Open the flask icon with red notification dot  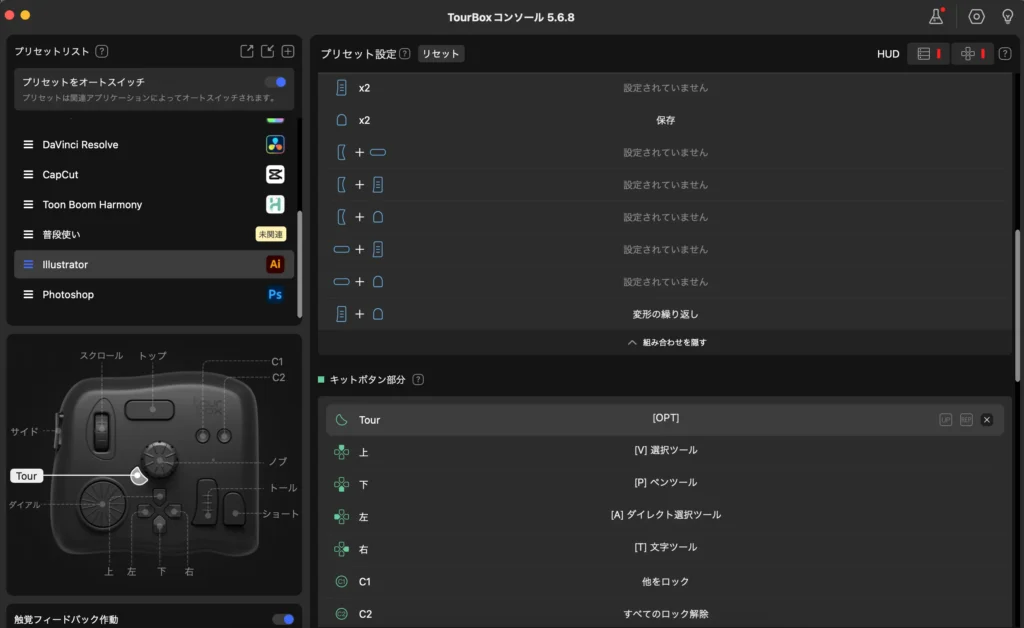pos(936,16)
